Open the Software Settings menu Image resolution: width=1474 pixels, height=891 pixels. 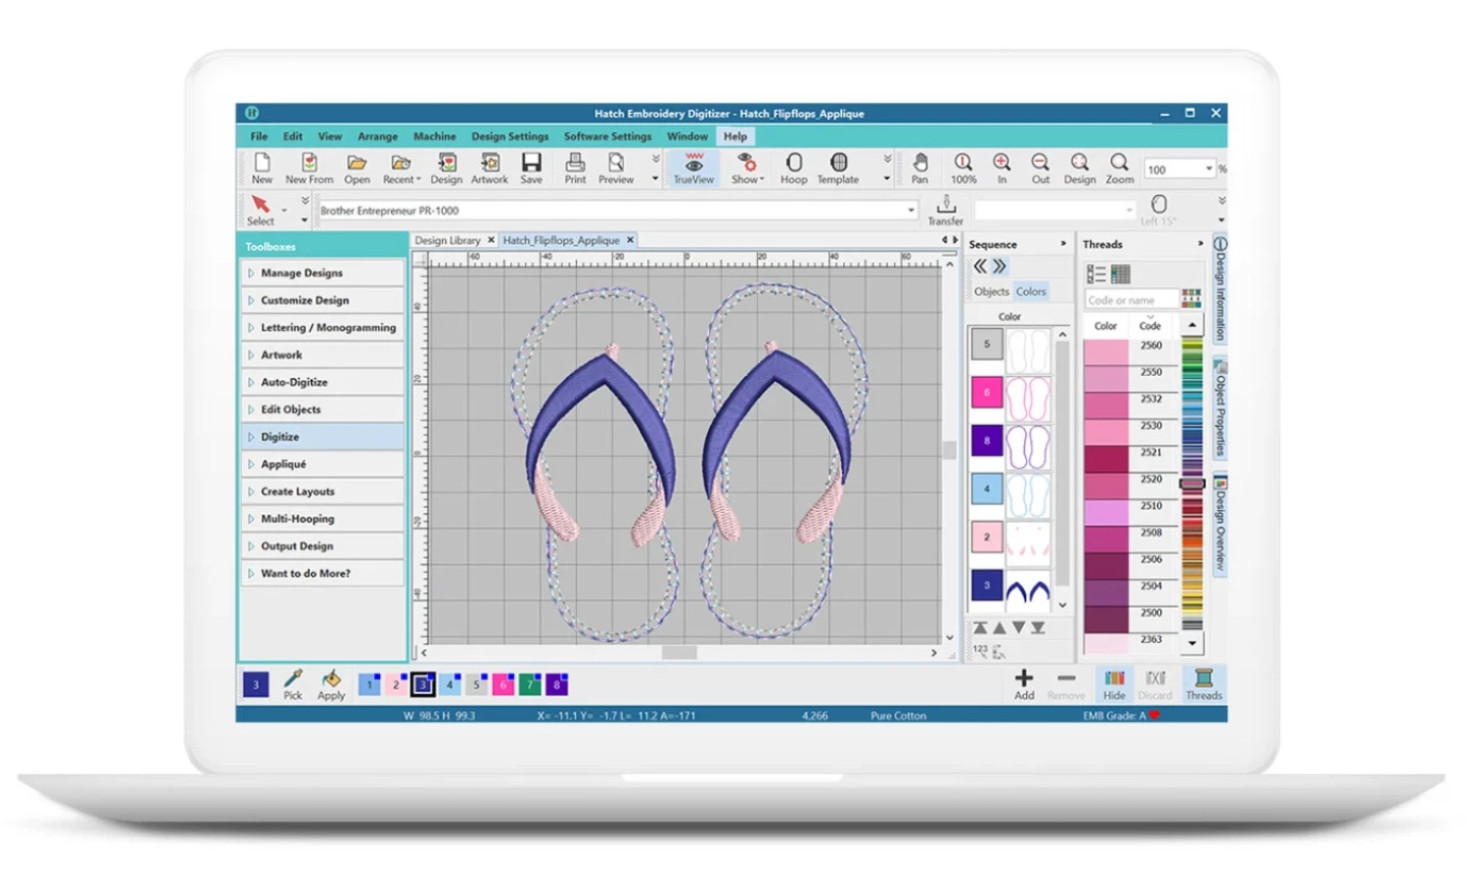point(608,136)
